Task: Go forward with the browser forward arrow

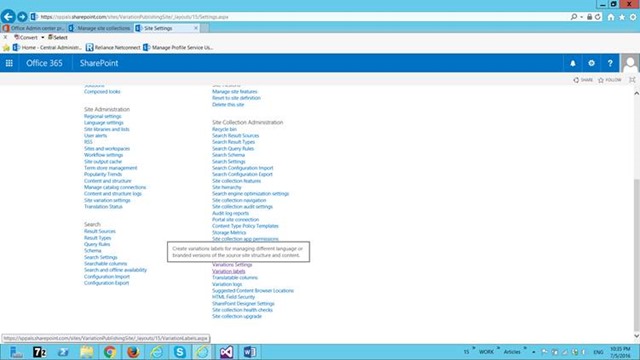Action: tap(22, 17)
